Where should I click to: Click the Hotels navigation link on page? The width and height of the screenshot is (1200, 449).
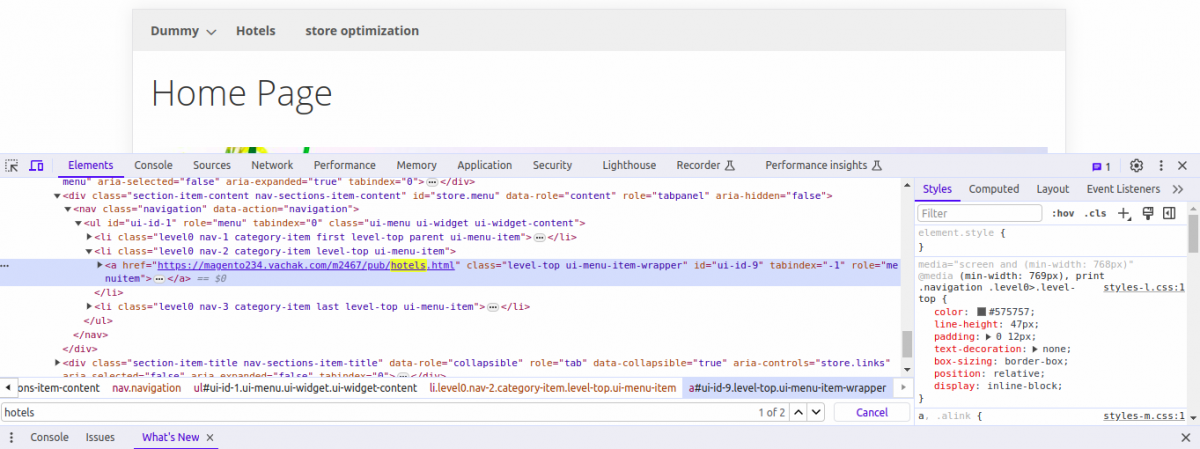tap(255, 31)
